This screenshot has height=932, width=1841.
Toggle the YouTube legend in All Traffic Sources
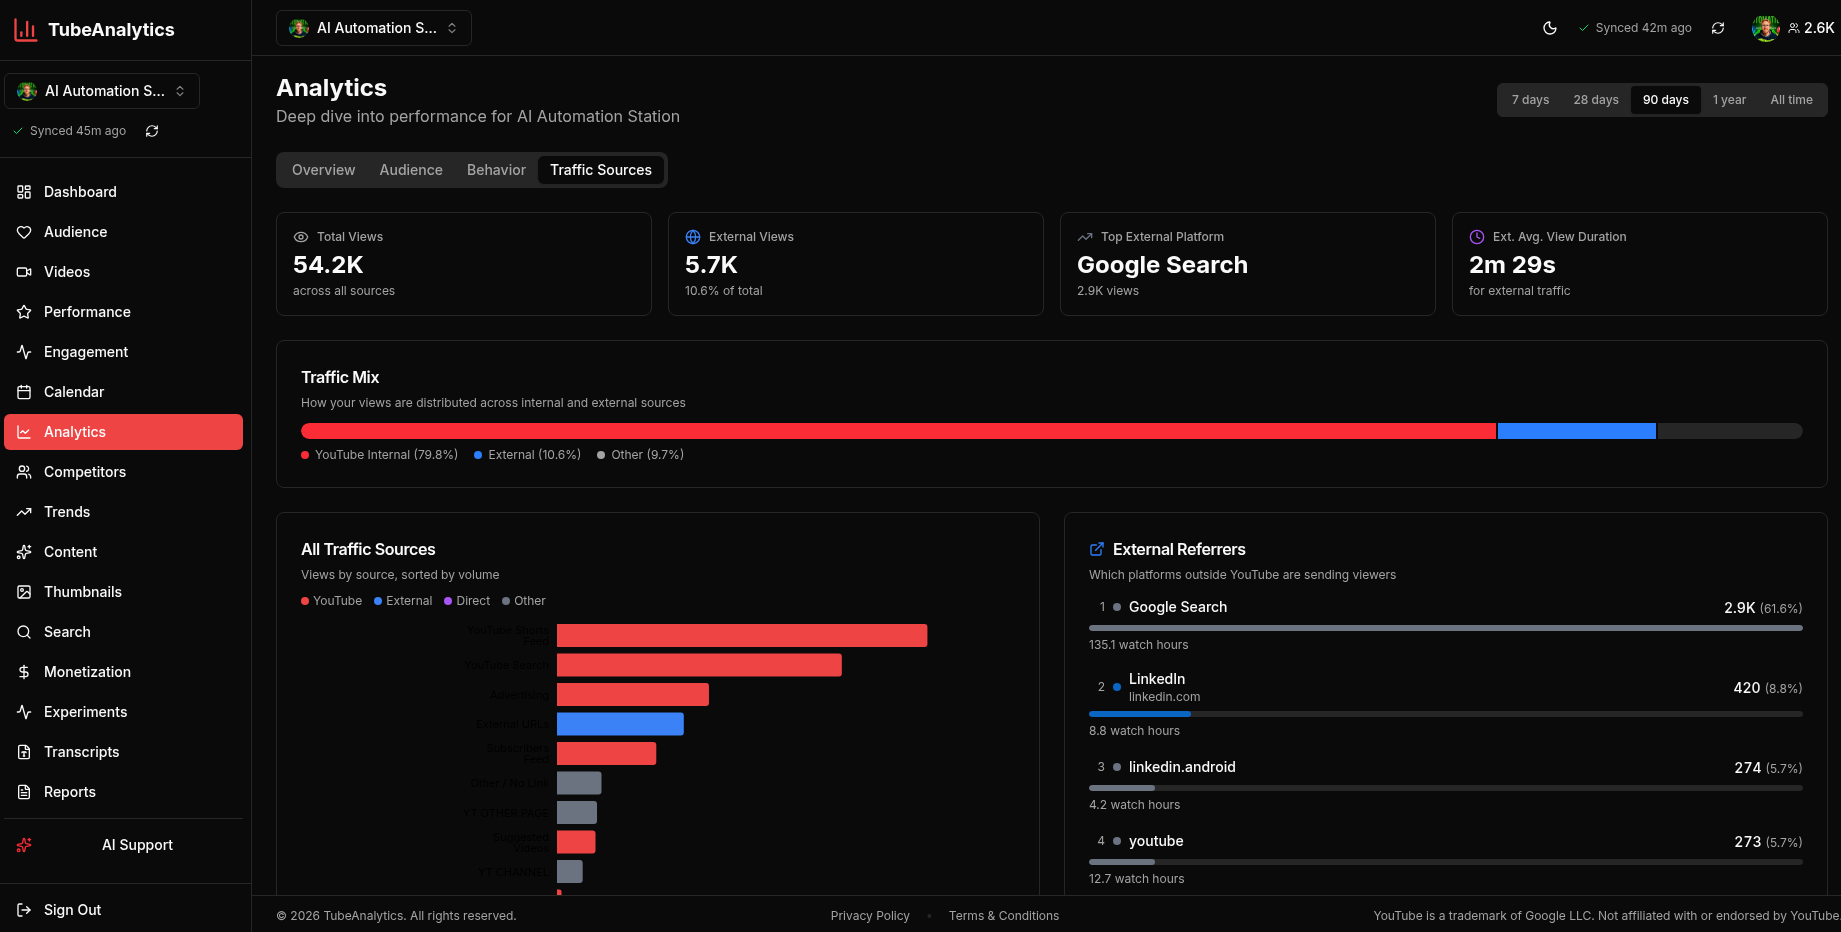tap(331, 600)
